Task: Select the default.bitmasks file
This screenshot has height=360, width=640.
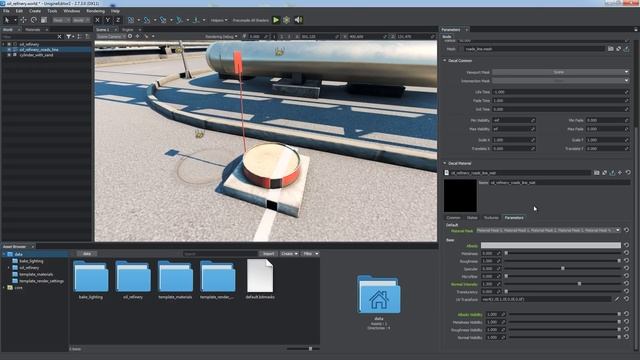Action: coord(260,280)
